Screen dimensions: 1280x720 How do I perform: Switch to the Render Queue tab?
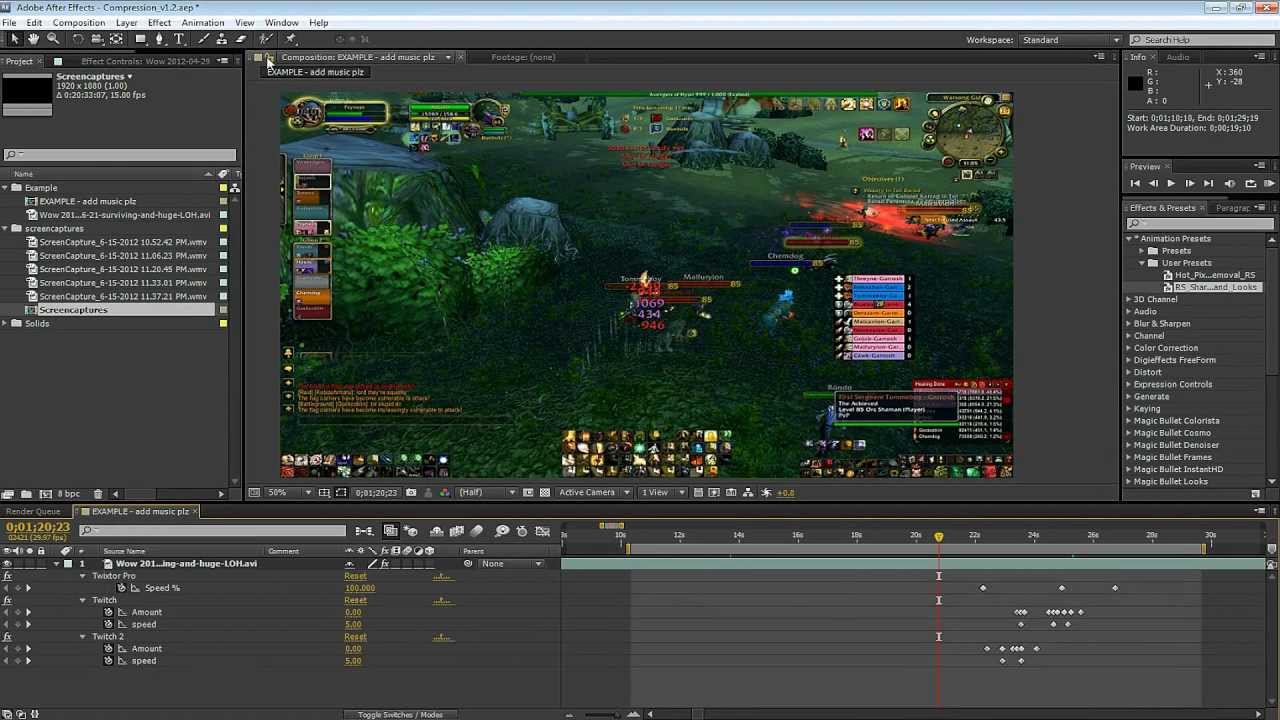pos(34,511)
